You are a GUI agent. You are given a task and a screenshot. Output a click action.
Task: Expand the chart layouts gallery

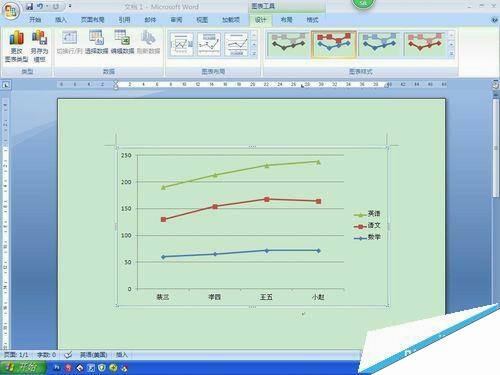coord(254,53)
